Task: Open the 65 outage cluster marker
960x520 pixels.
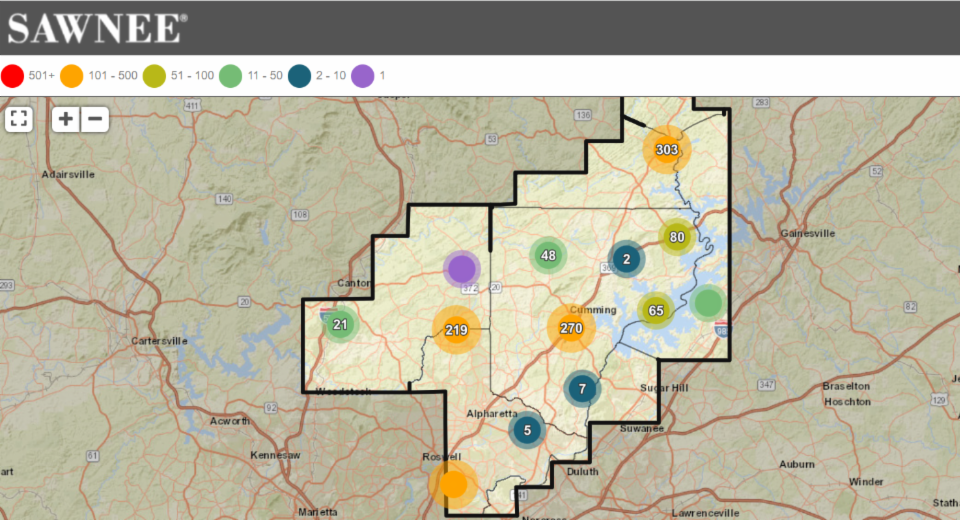Action: point(656,310)
